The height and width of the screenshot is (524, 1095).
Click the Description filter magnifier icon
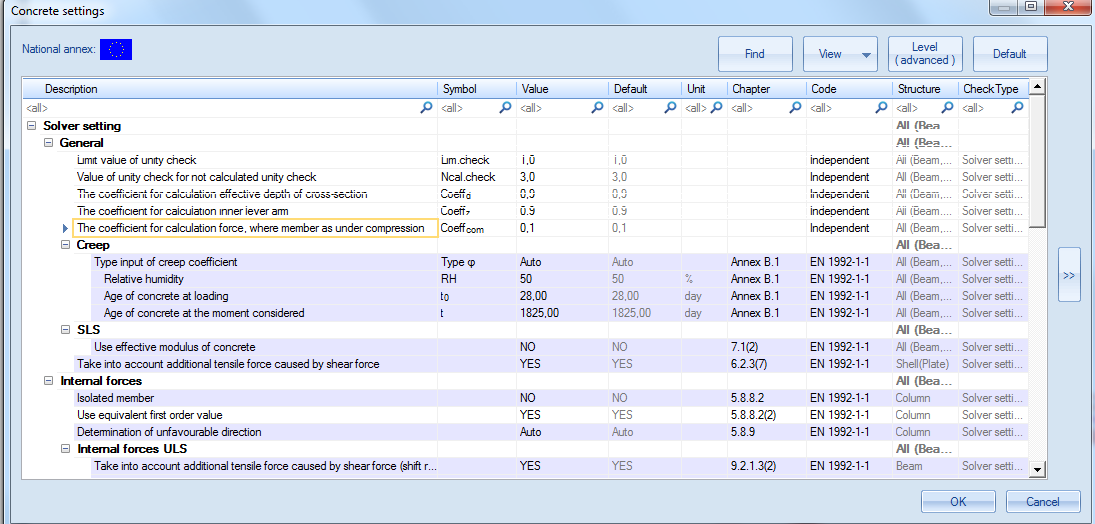tap(426, 108)
